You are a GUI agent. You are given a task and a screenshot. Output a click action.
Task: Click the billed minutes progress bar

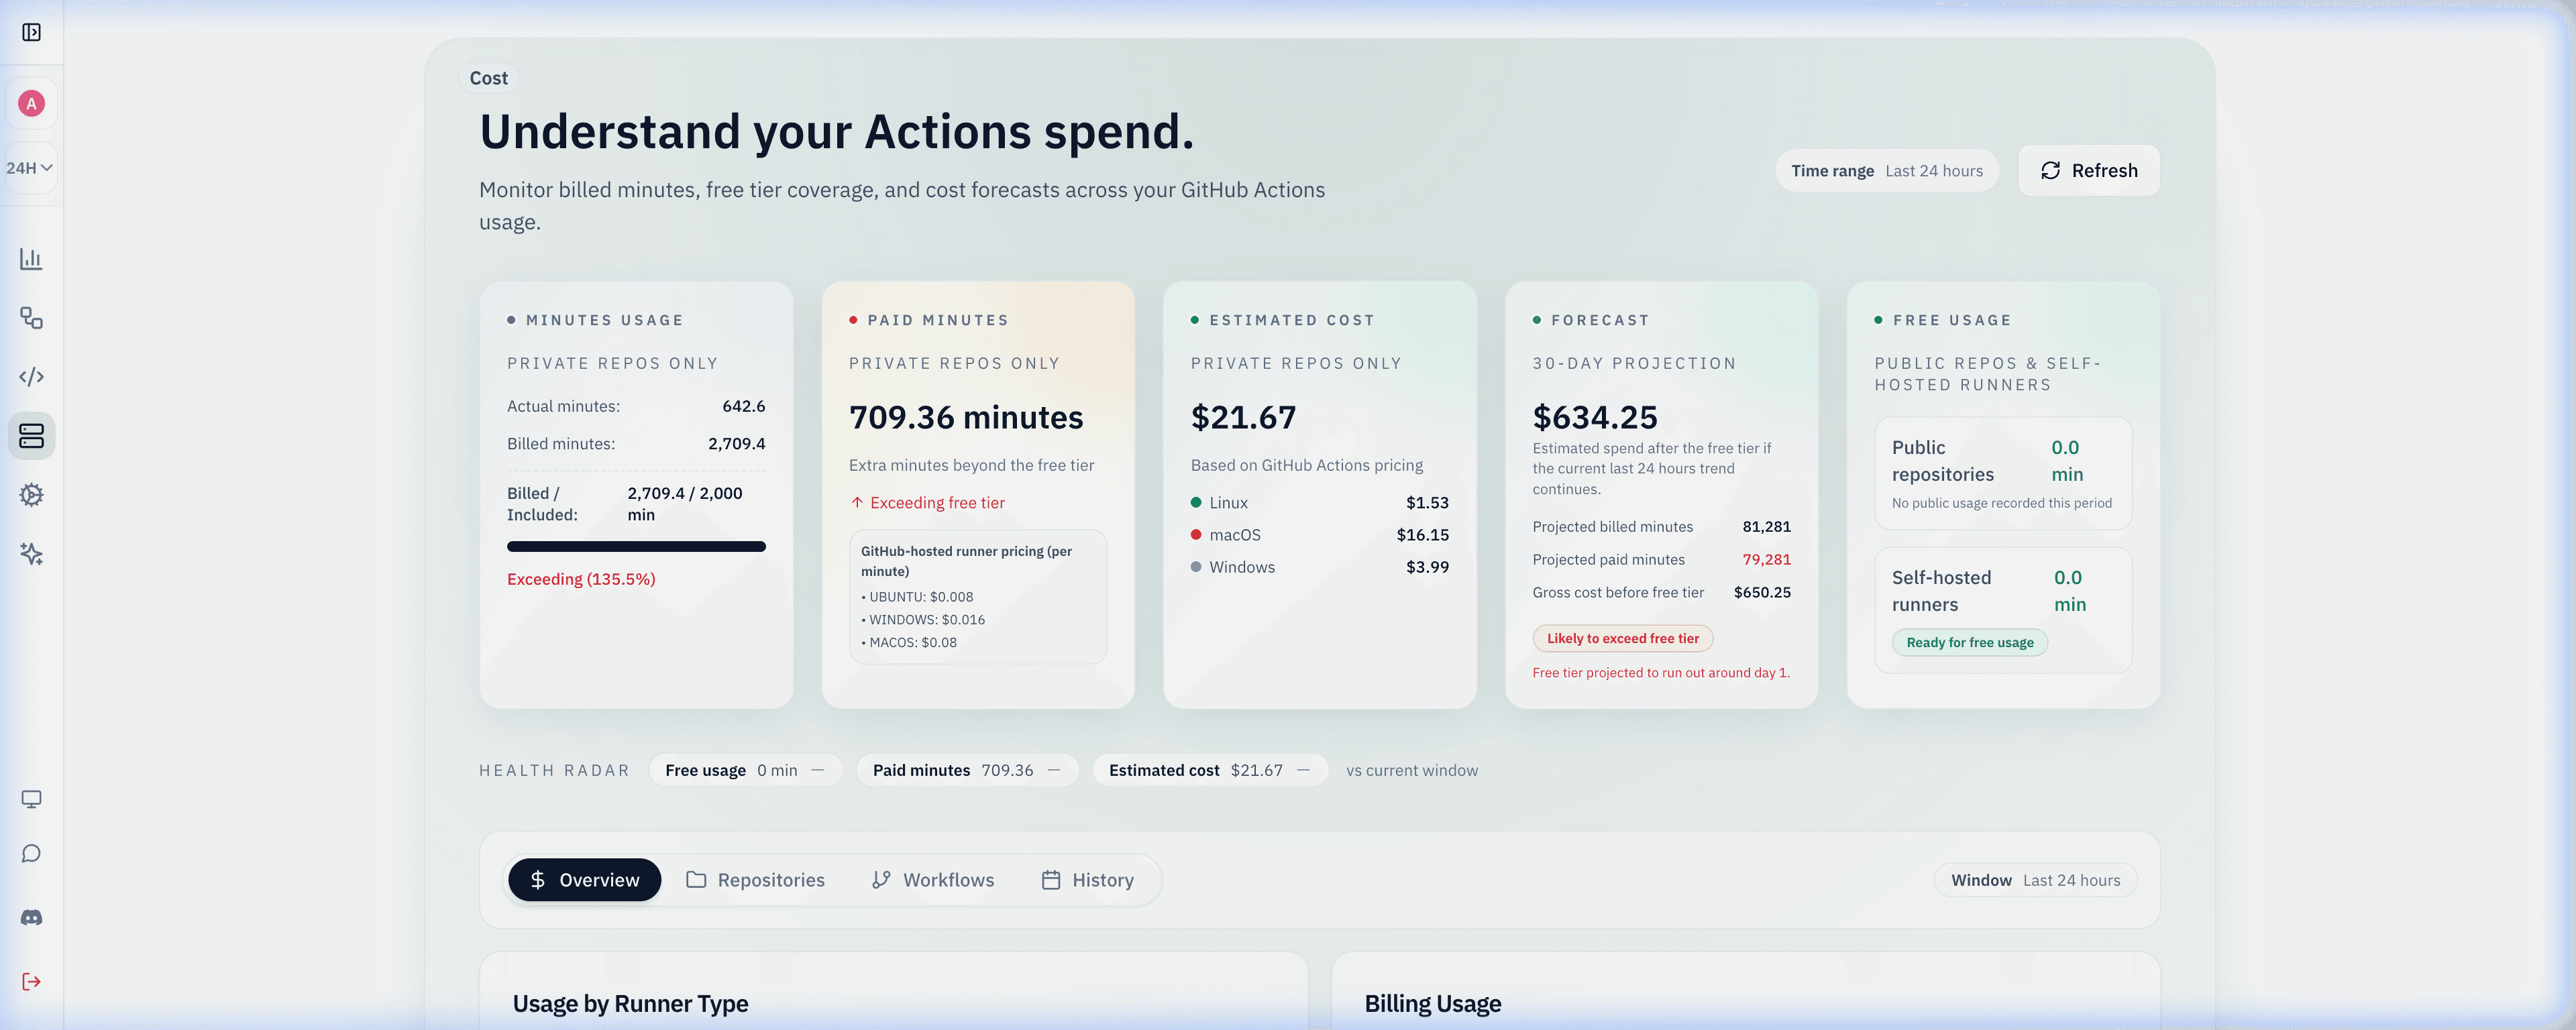[x=636, y=547]
